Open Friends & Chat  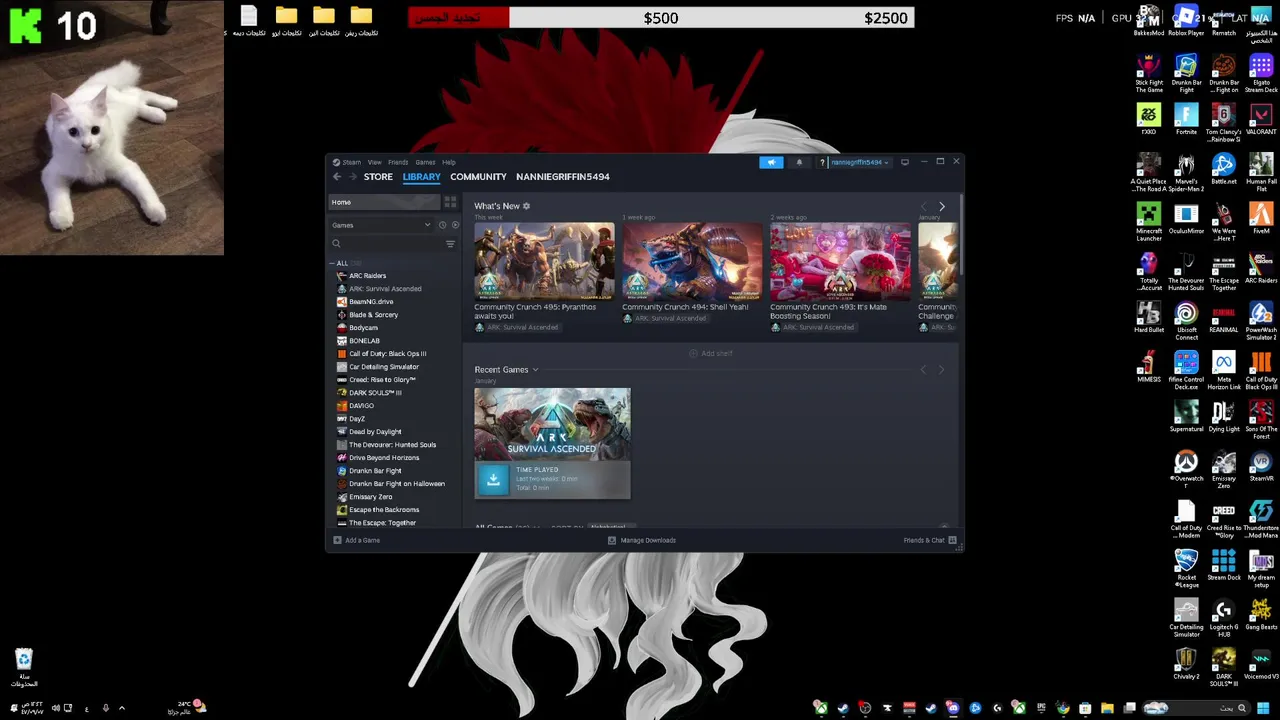930,540
